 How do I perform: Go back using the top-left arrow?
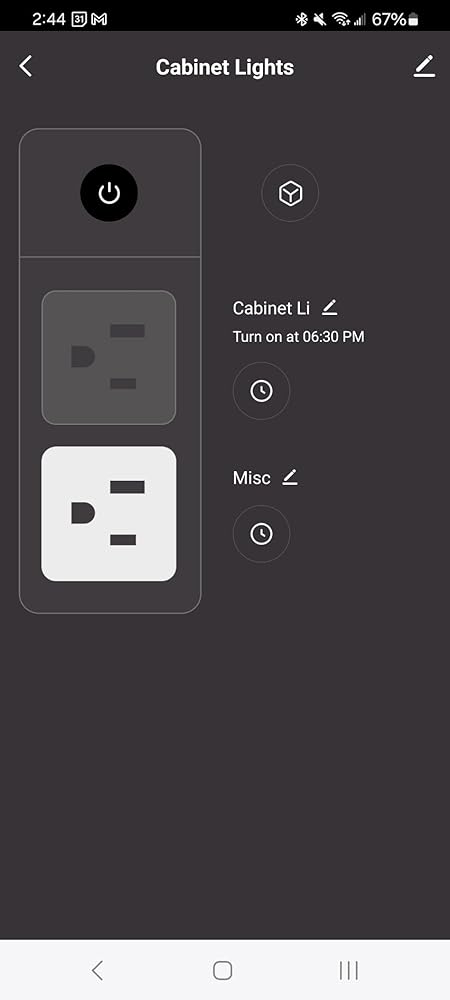click(x=25, y=66)
